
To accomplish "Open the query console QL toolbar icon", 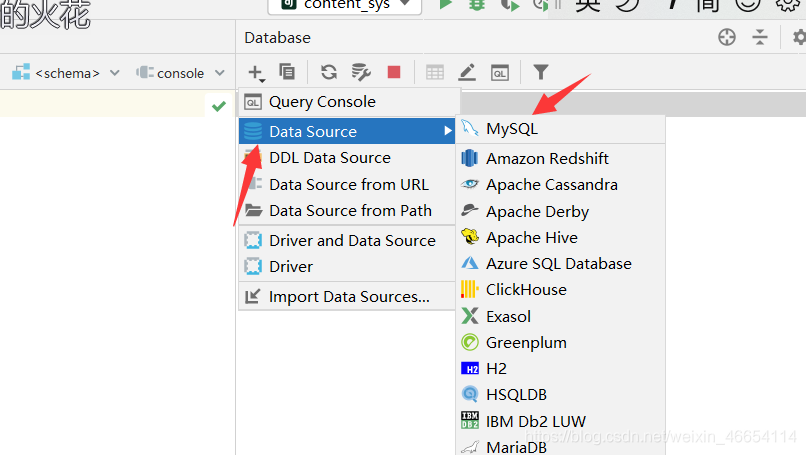I will coord(500,72).
